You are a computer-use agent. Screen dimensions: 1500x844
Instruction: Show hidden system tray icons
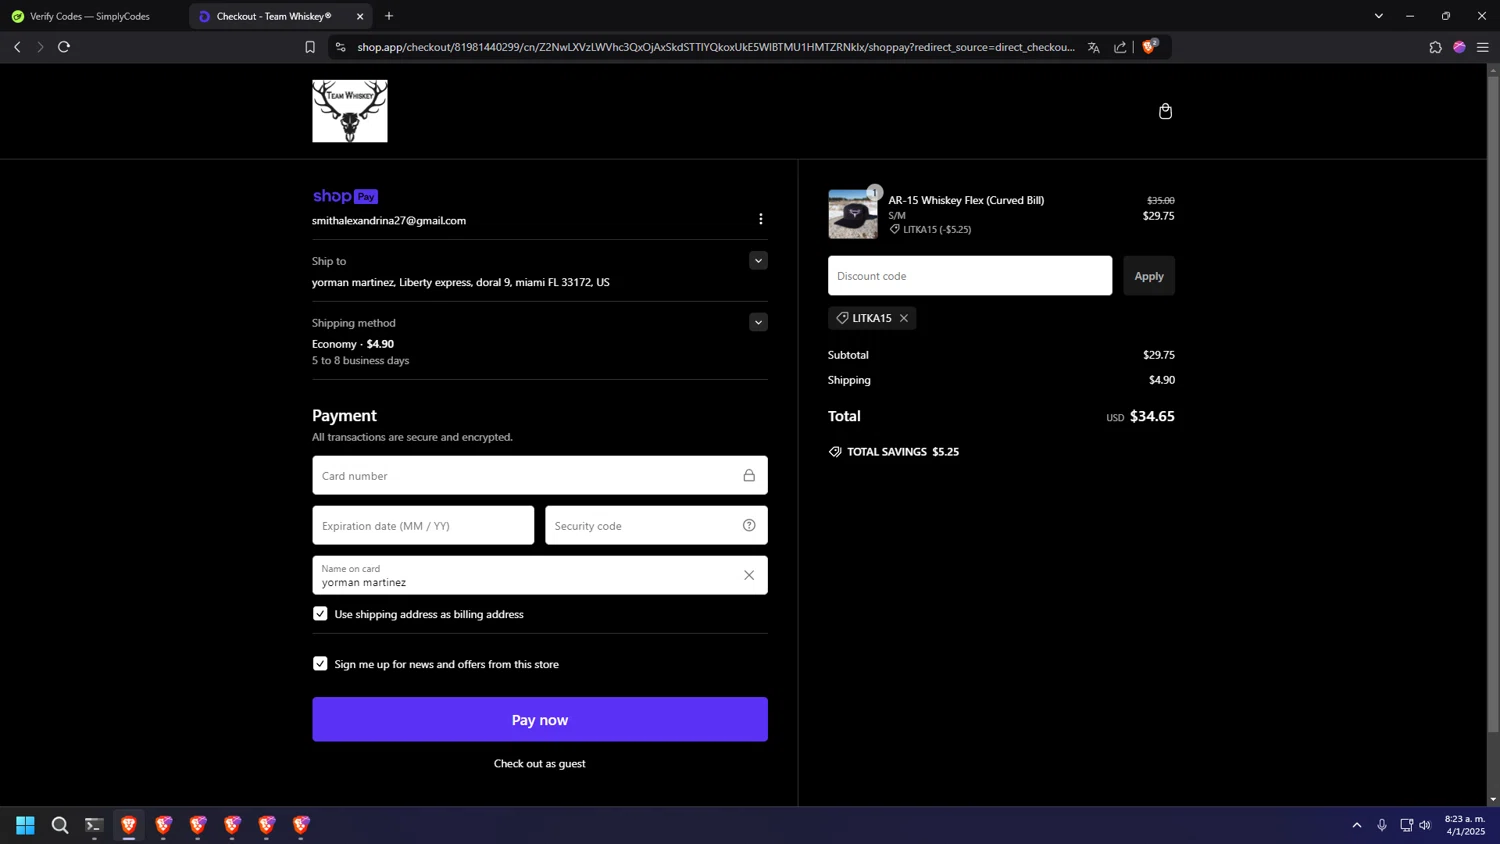(1357, 825)
